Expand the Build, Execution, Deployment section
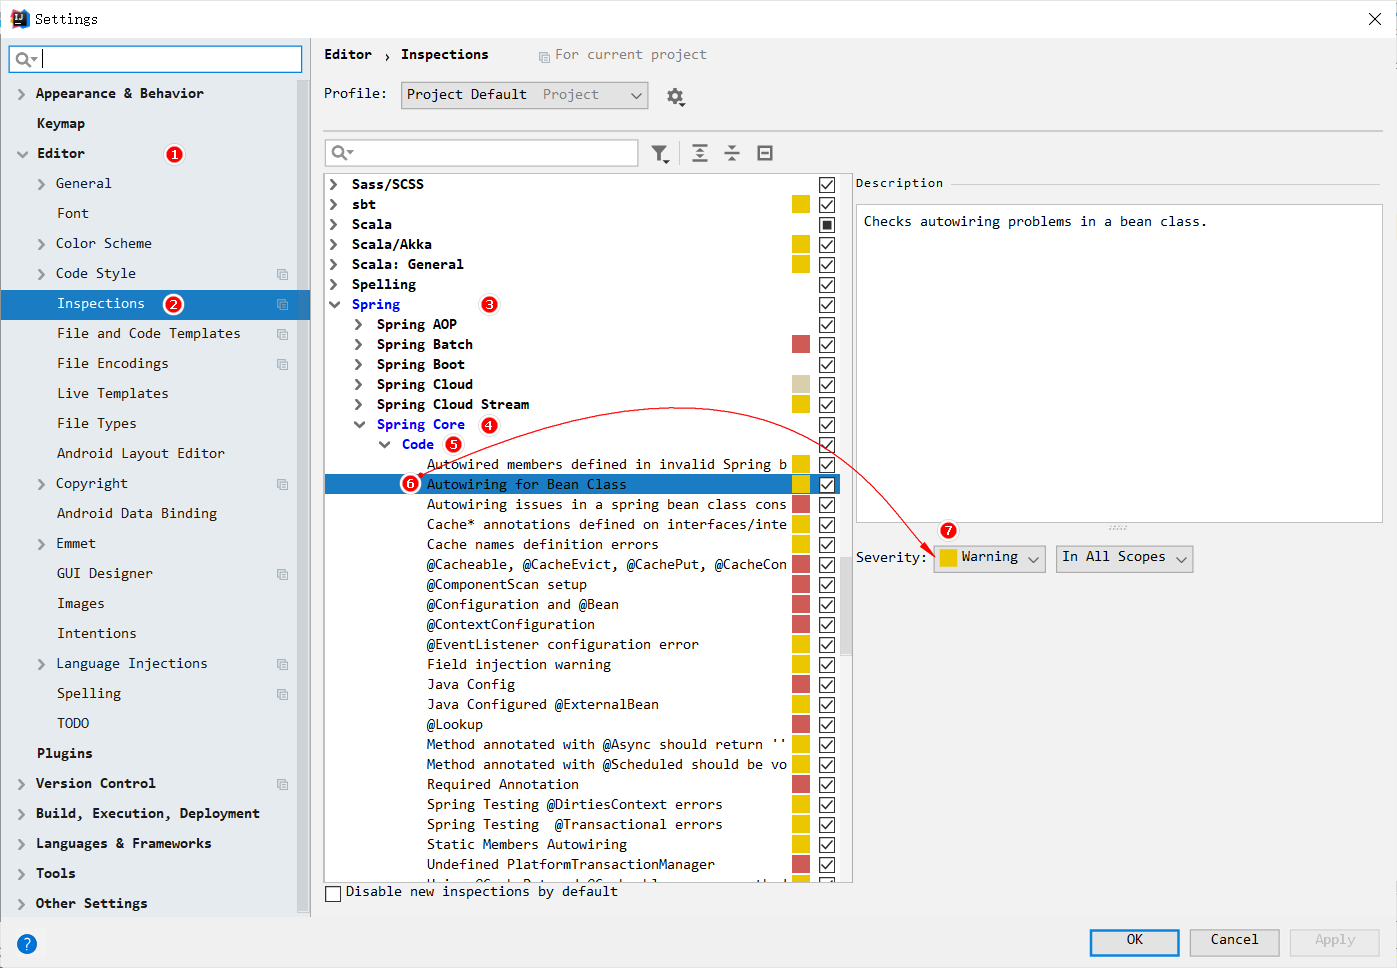The width and height of the screenshot is (1397, 968). pos(21,814)
